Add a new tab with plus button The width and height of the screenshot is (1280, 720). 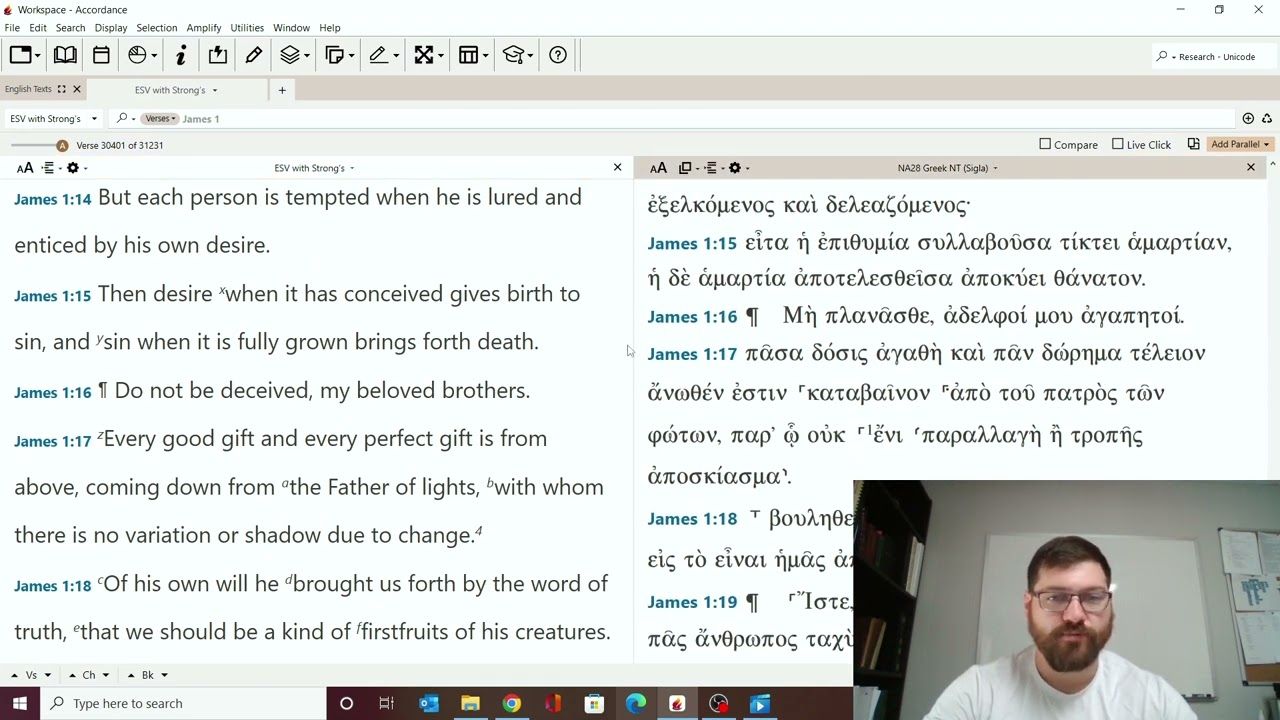pos(282,90)
